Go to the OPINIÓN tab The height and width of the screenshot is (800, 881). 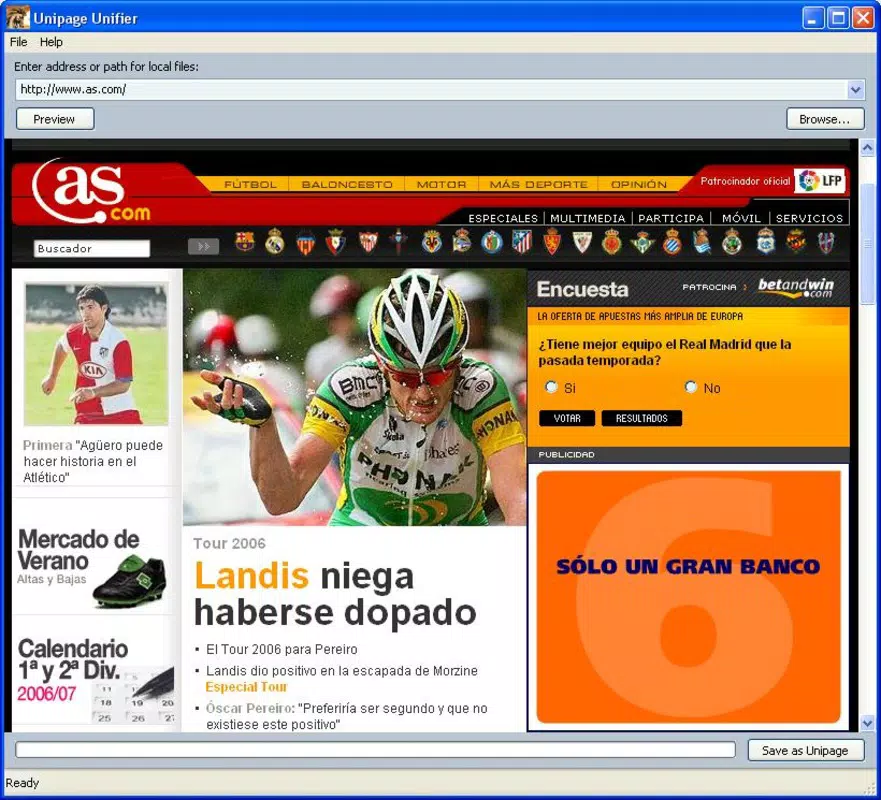click(639, 184)
